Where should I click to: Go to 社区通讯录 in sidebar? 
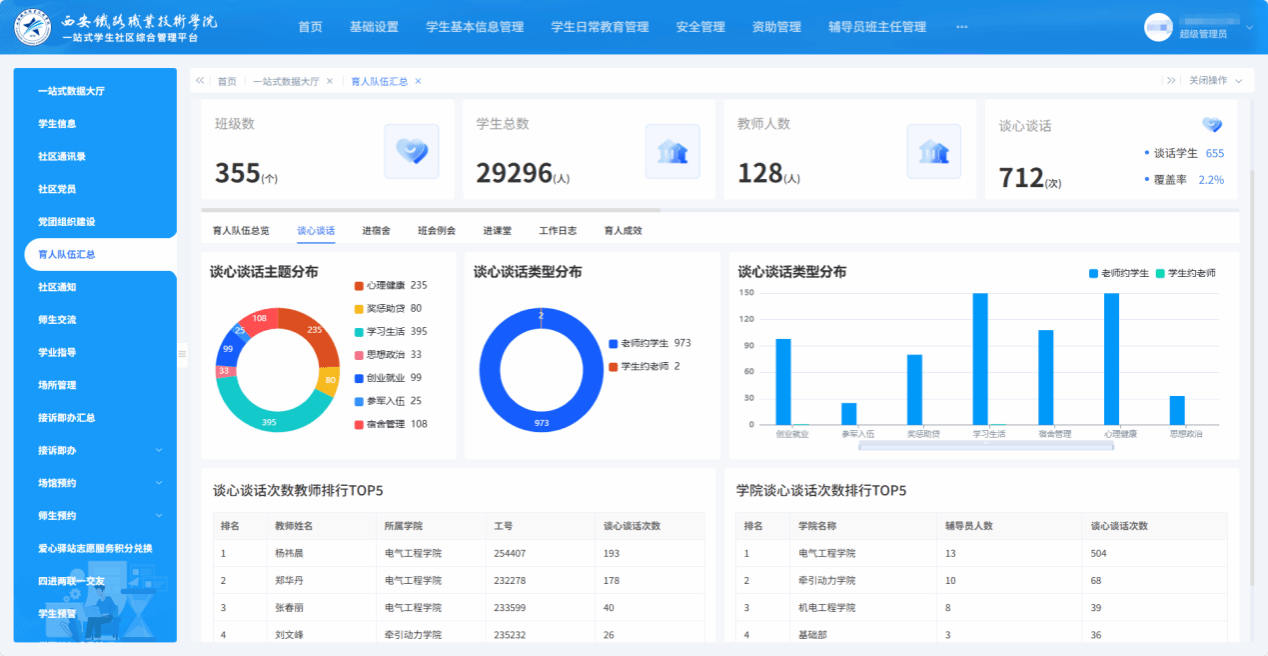[x=62, y=157]
